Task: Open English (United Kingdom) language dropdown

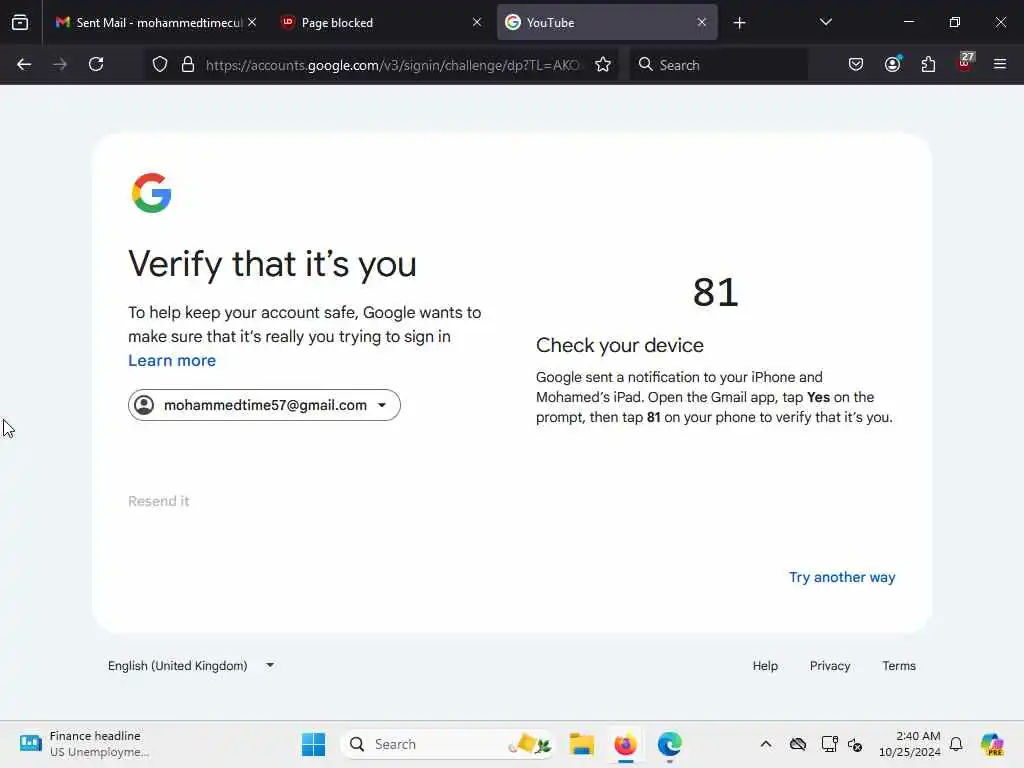Action: pyautogui.click(x=191, y=665)
